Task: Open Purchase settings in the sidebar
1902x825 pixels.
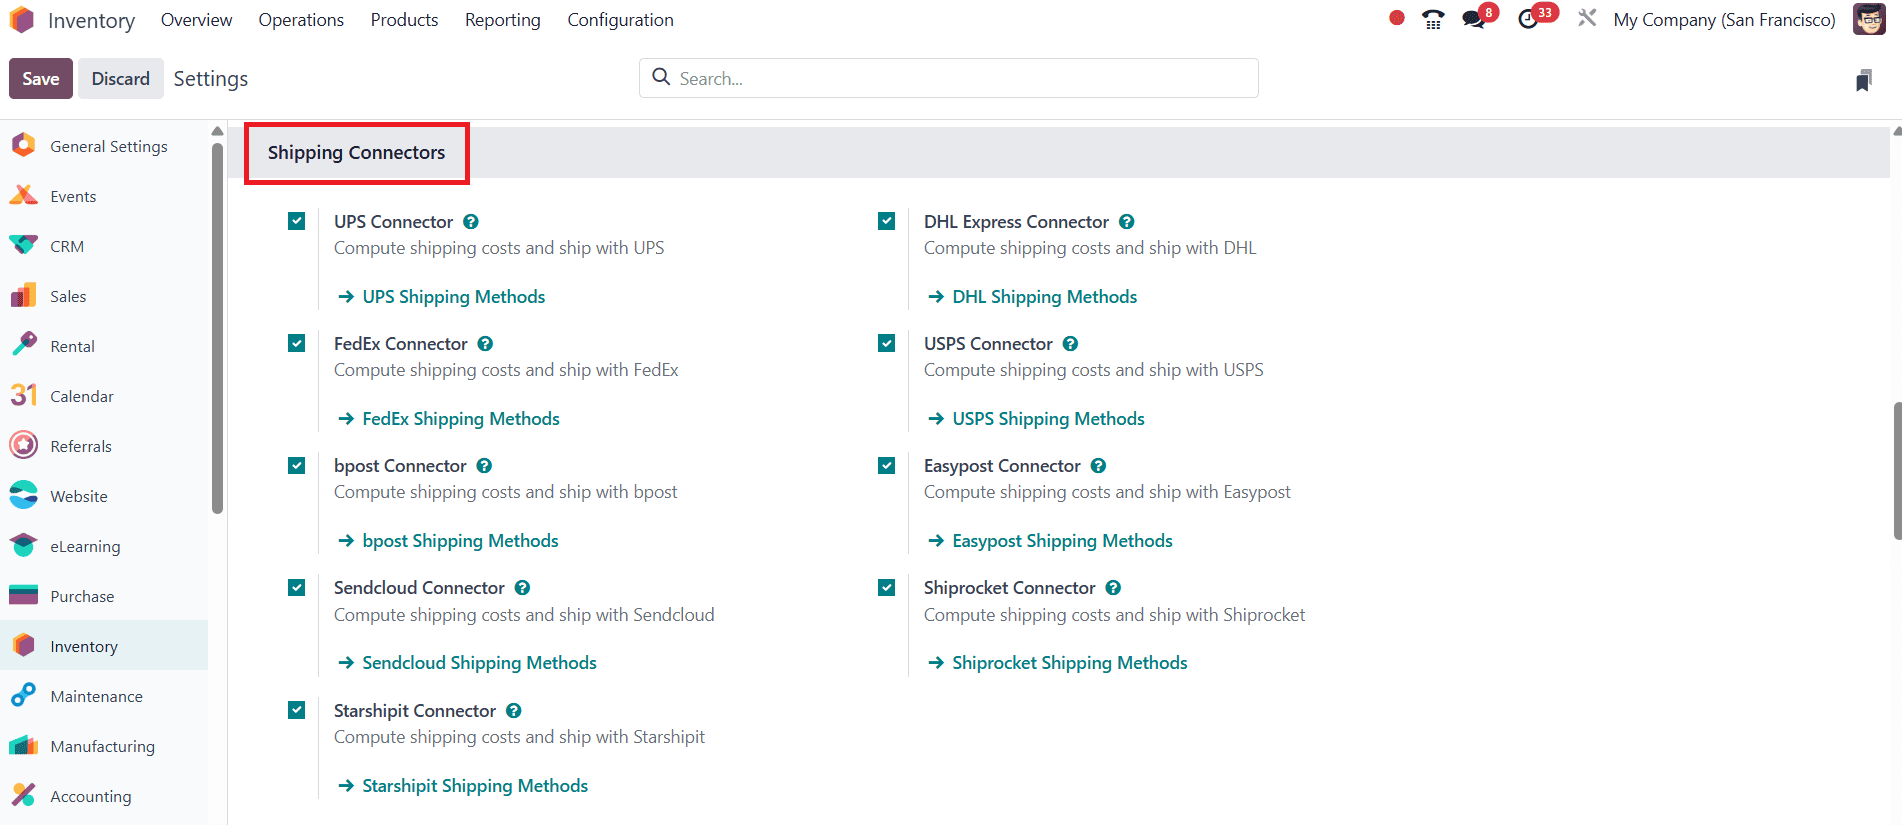Action: coord(104,596)
